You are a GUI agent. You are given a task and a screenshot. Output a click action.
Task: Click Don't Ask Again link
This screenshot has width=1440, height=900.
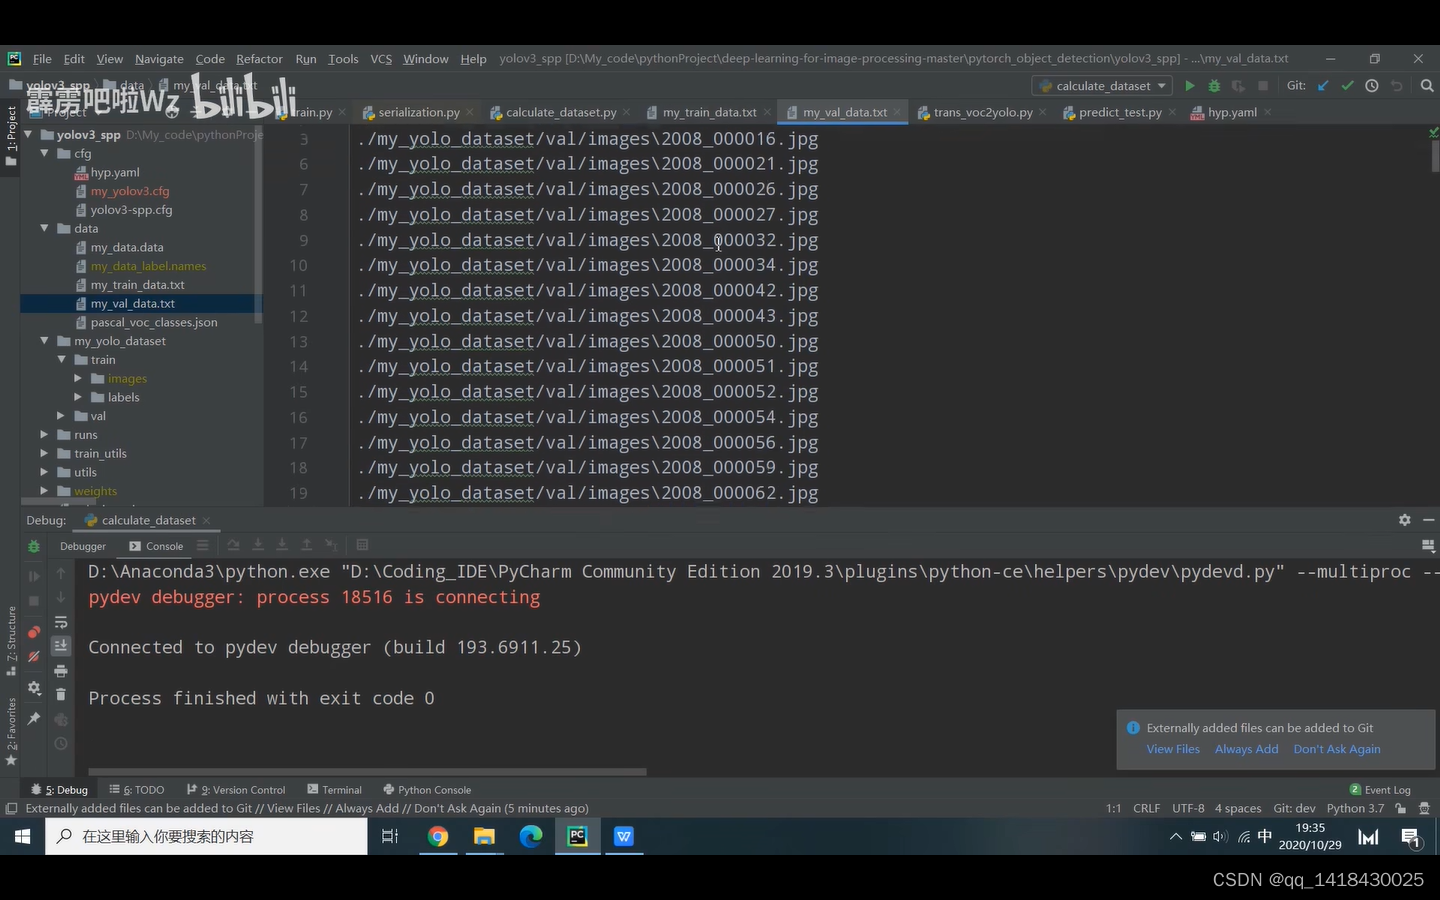coord(1337,749)
